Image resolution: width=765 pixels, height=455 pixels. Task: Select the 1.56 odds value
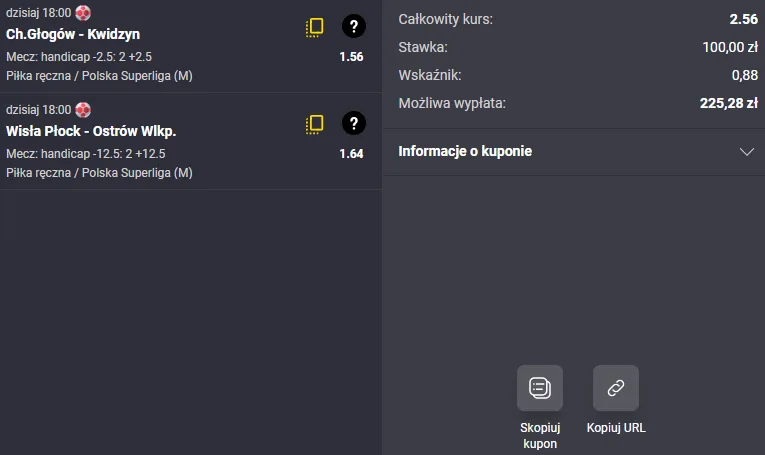point(351,57)
